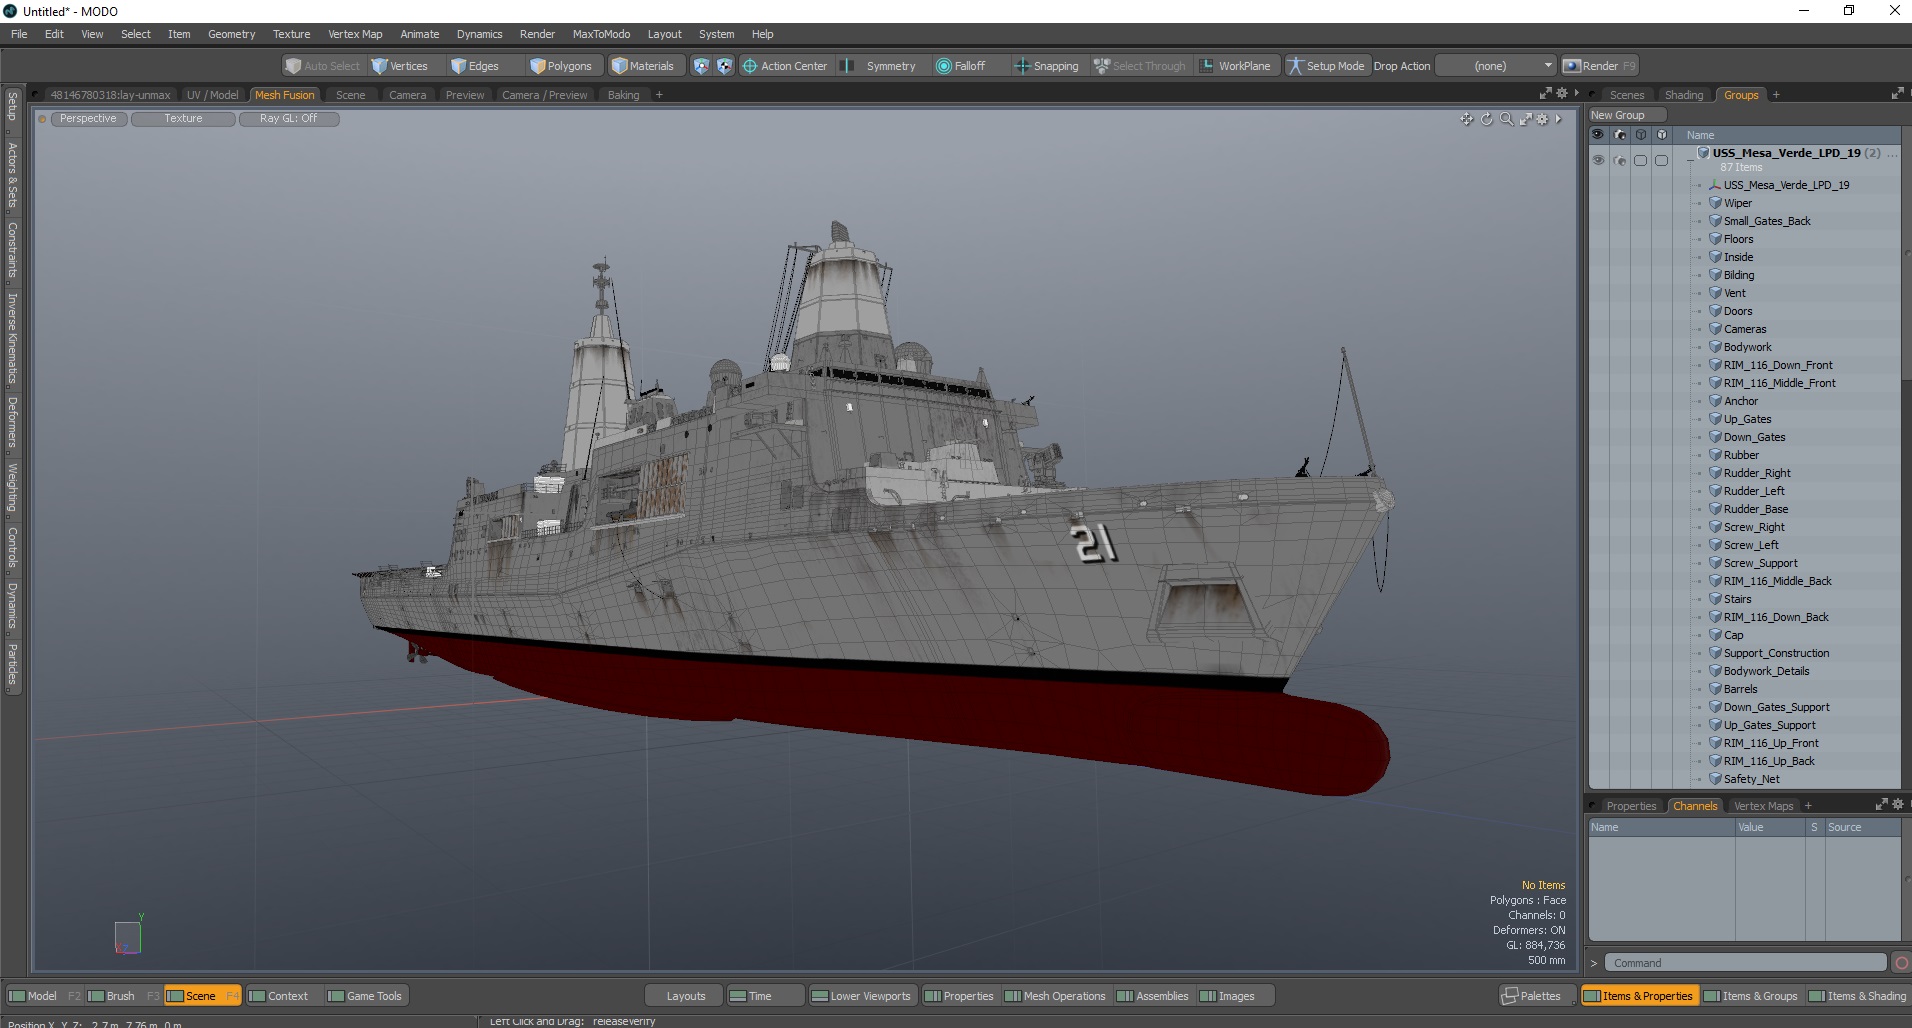Add a new tab next to Vertex Maps
Screen dimensions: 1912x1028
click(x=1808, y=806)
